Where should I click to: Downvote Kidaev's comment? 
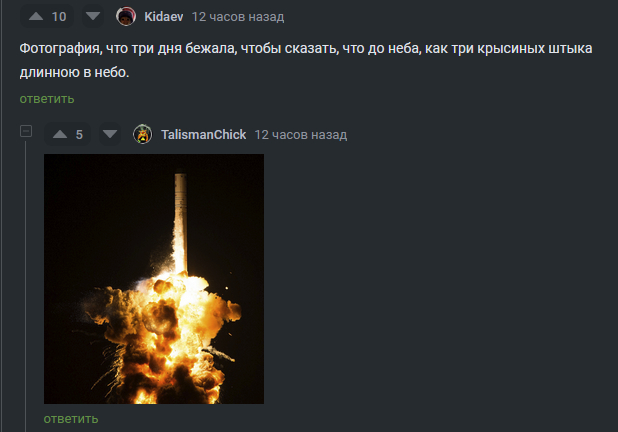point(93,16)
